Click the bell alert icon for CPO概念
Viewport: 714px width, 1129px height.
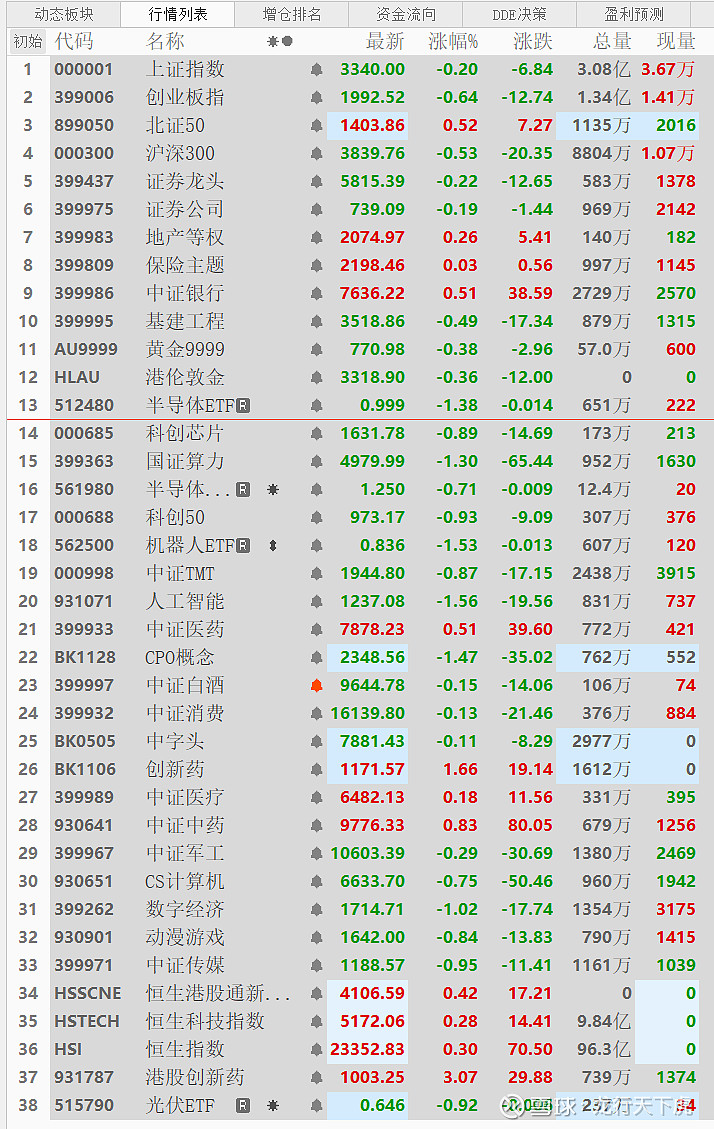pyautogui.click(x=316, y=658)
